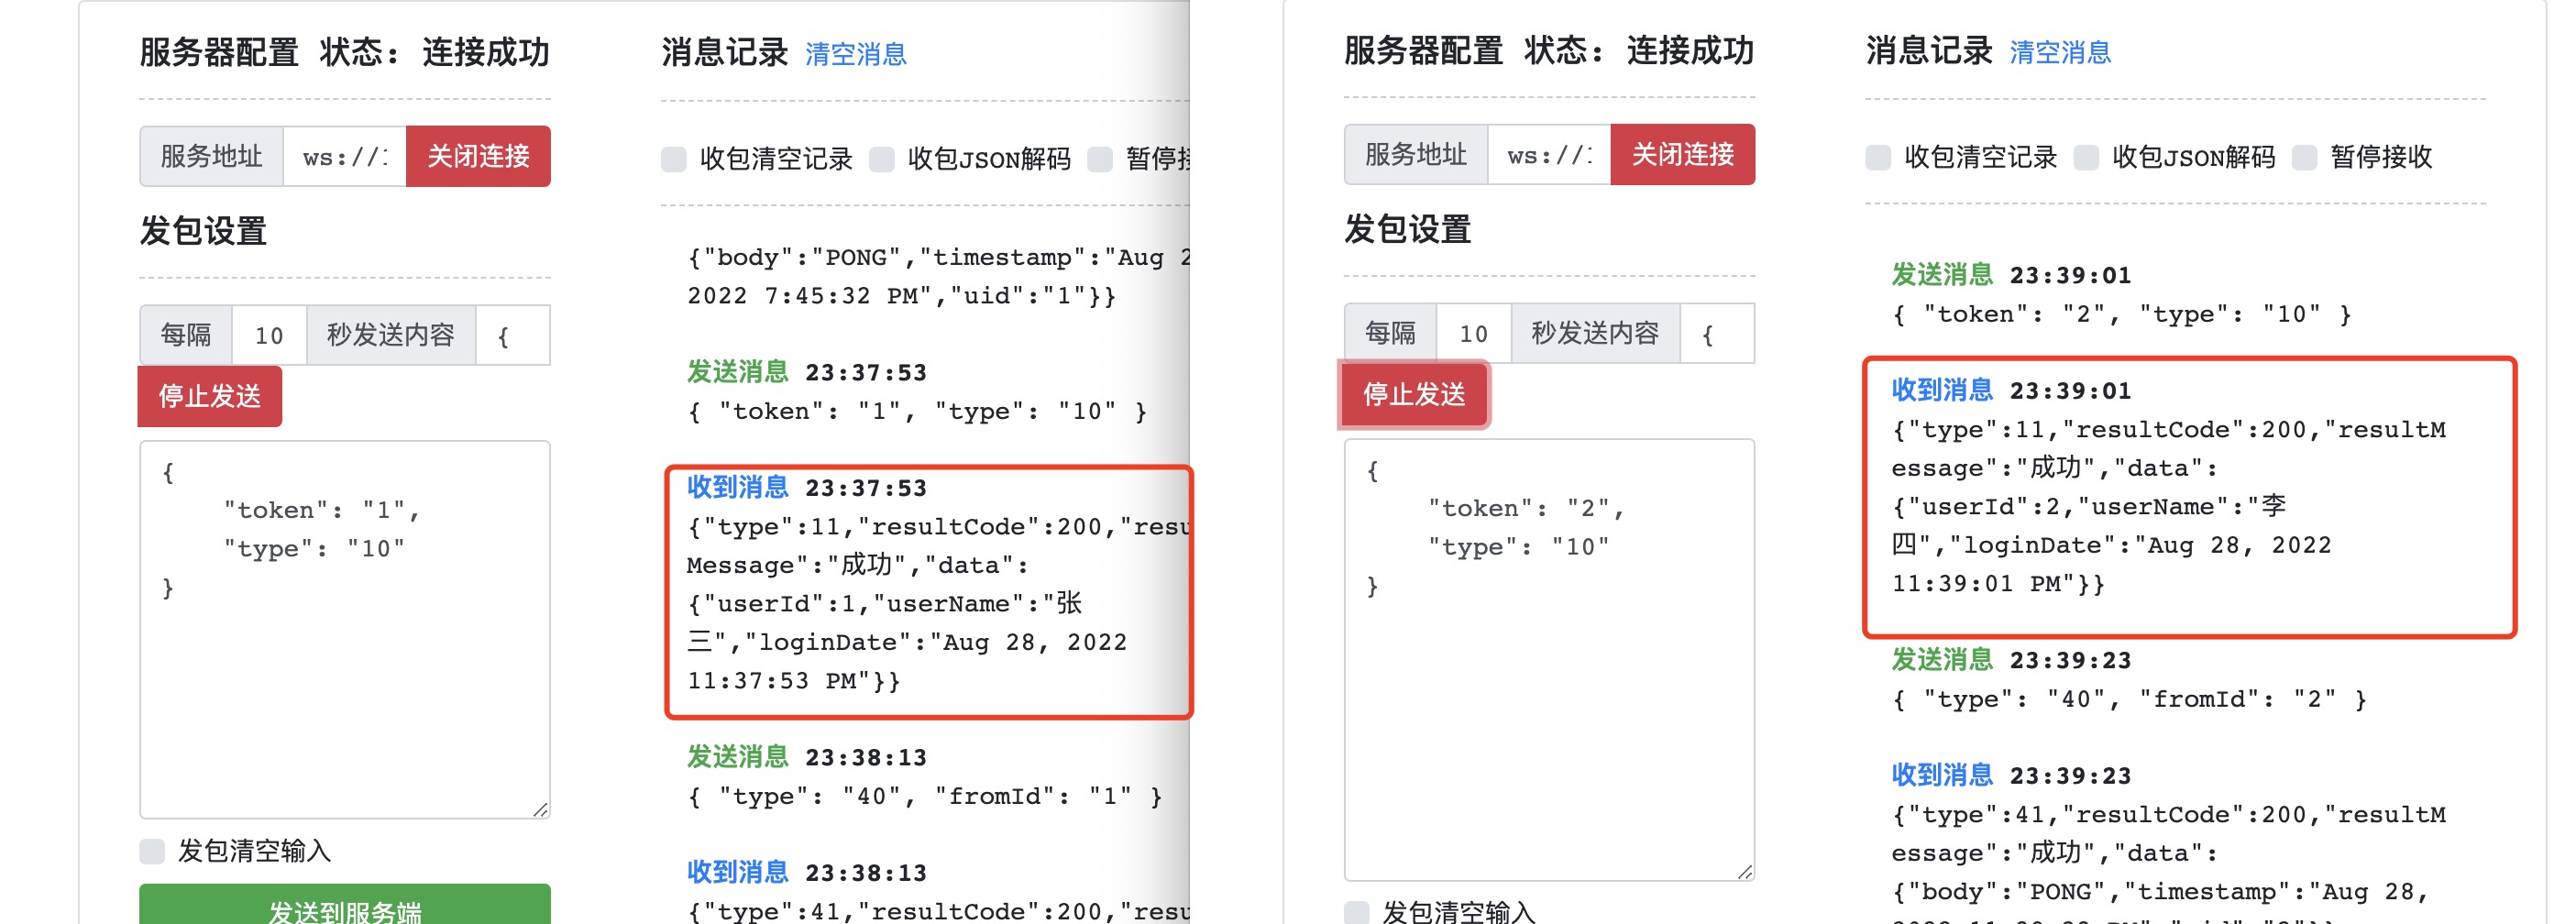
Task: Click 收到消息 23:38:13 header
Action: (x=807, y=873)
